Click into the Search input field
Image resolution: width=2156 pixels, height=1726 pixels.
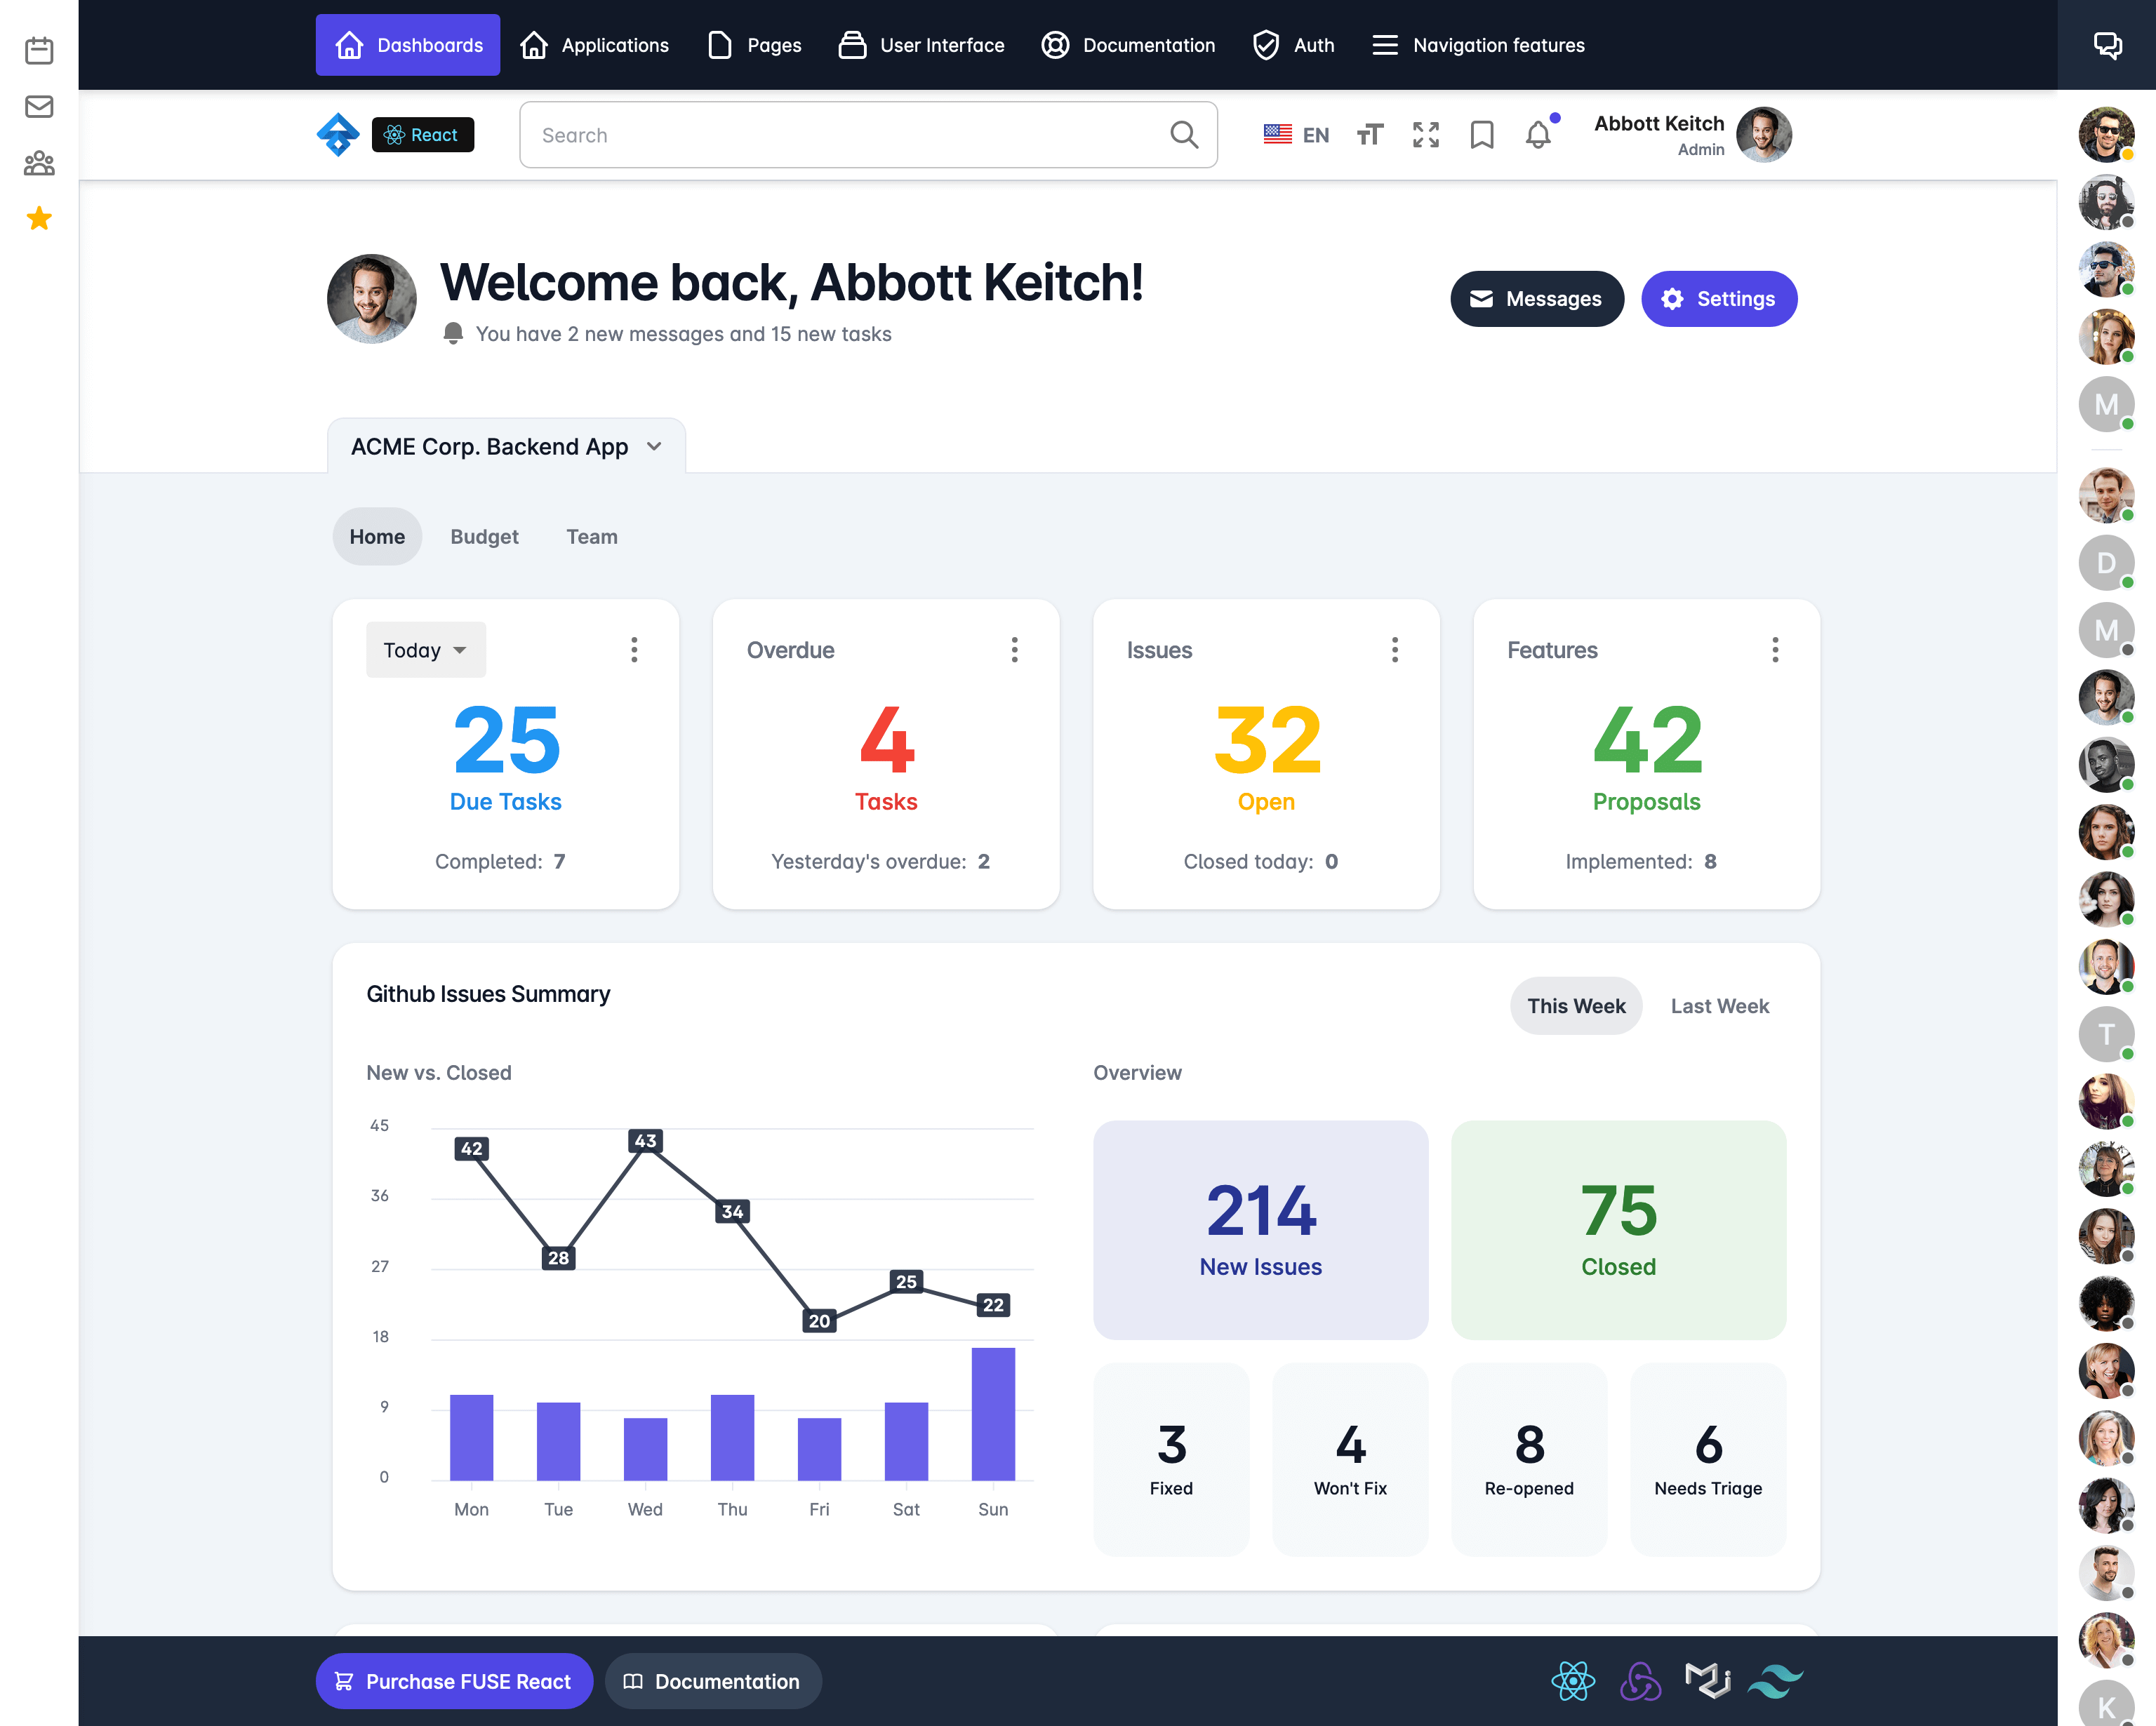868,135
